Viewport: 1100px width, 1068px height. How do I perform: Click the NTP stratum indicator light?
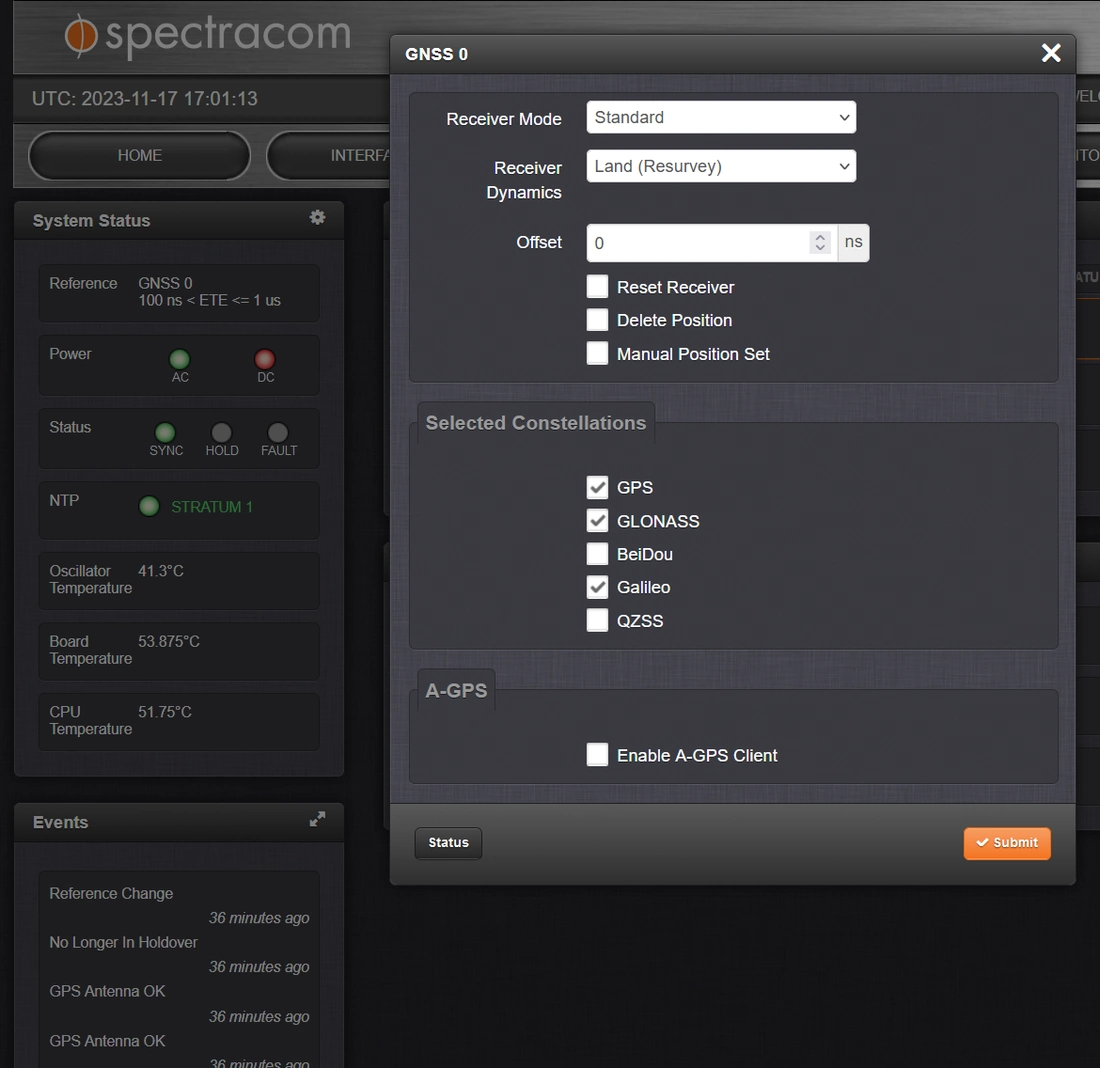[149, 506]
